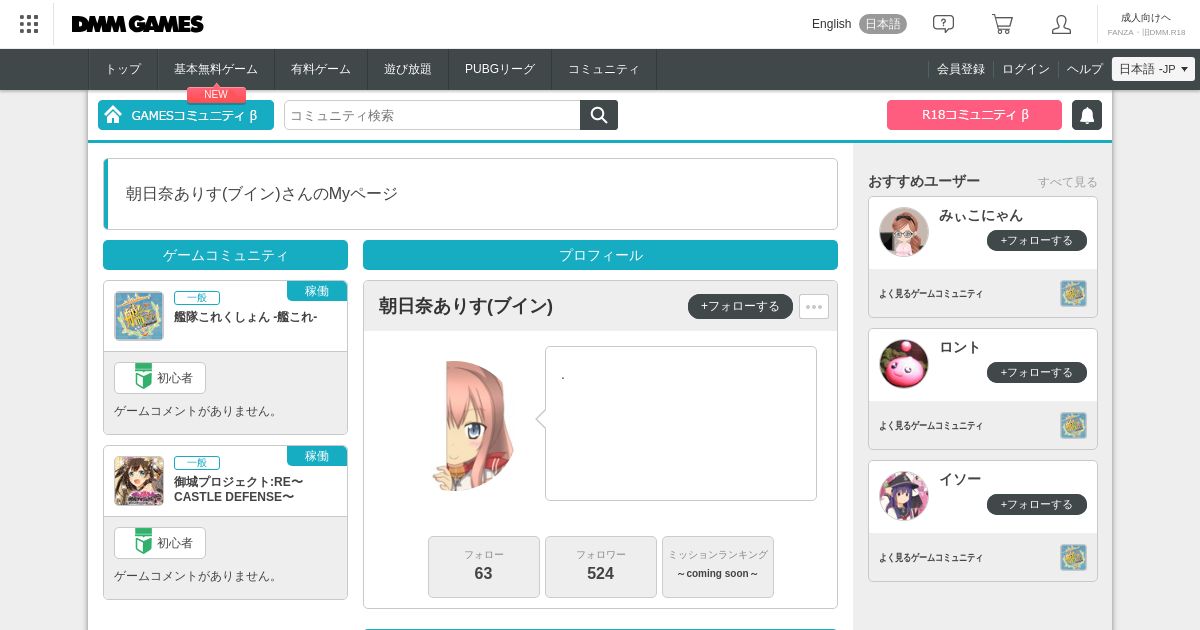Screen dimensions: 1200x630
Task: Click the profile character avatar image
Action: click(x=474, y=425)
